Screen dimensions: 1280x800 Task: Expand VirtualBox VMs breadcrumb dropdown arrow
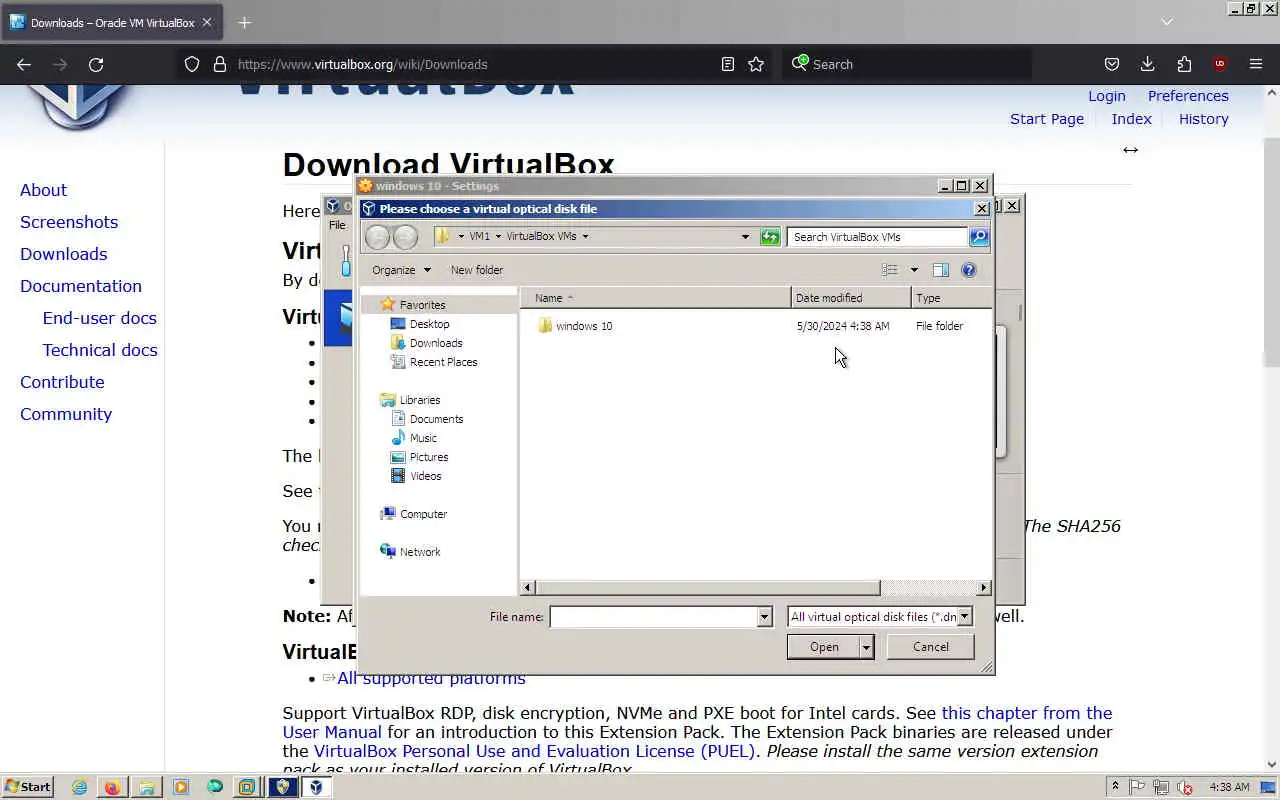tap(585, 237)
